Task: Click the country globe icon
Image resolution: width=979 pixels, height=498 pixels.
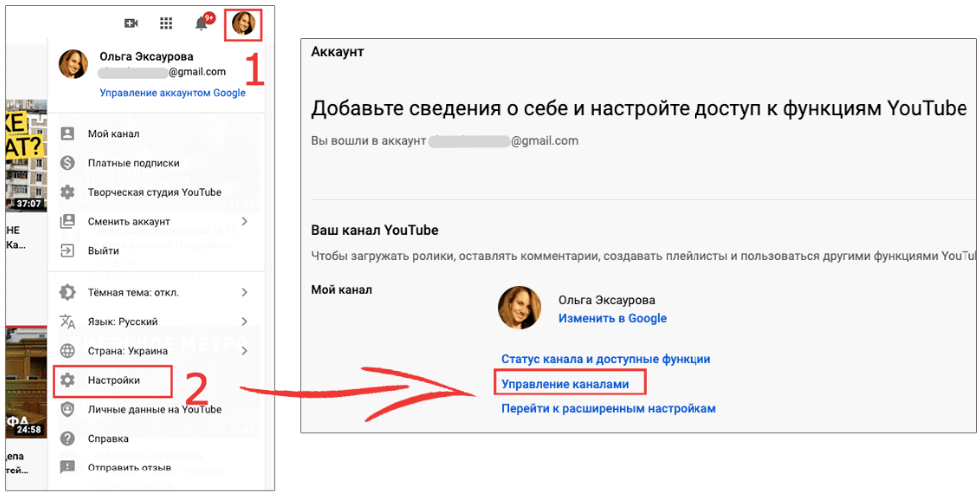Action: [67, 351]
